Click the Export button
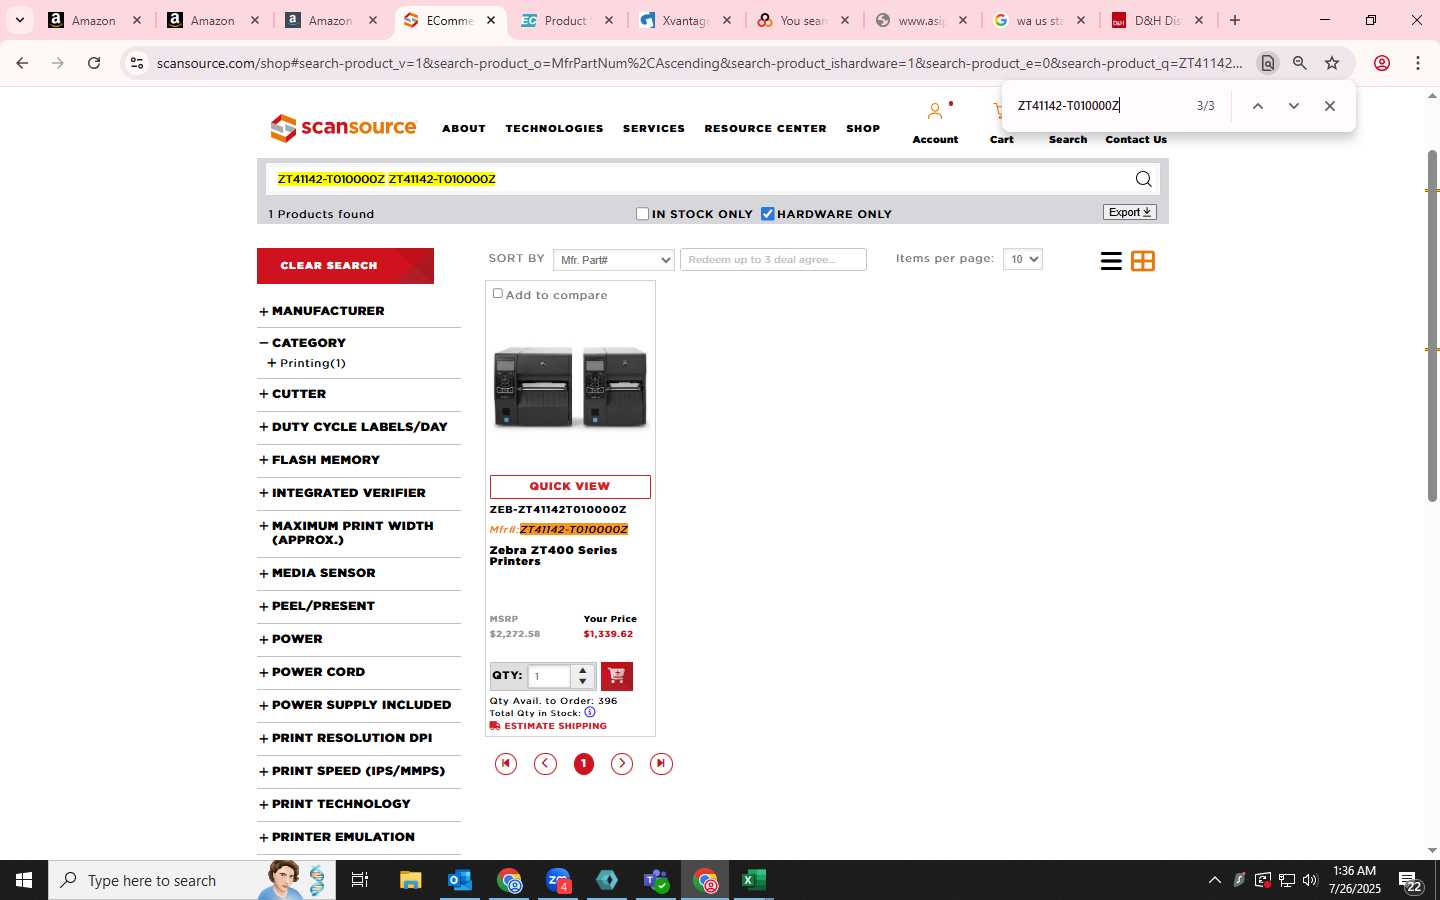The height and width of the screenshot is (900, 1440). [1130, 212]
